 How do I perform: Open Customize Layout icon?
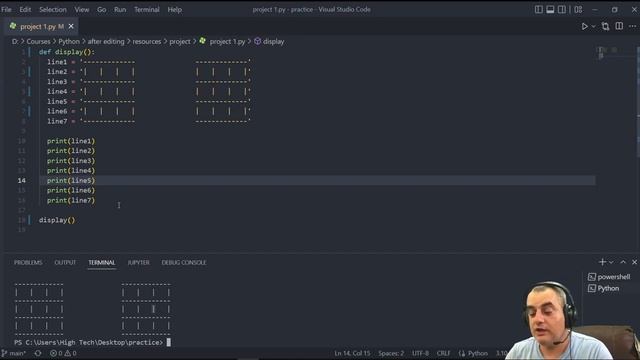pyautogui.click(x=578, y=9)
